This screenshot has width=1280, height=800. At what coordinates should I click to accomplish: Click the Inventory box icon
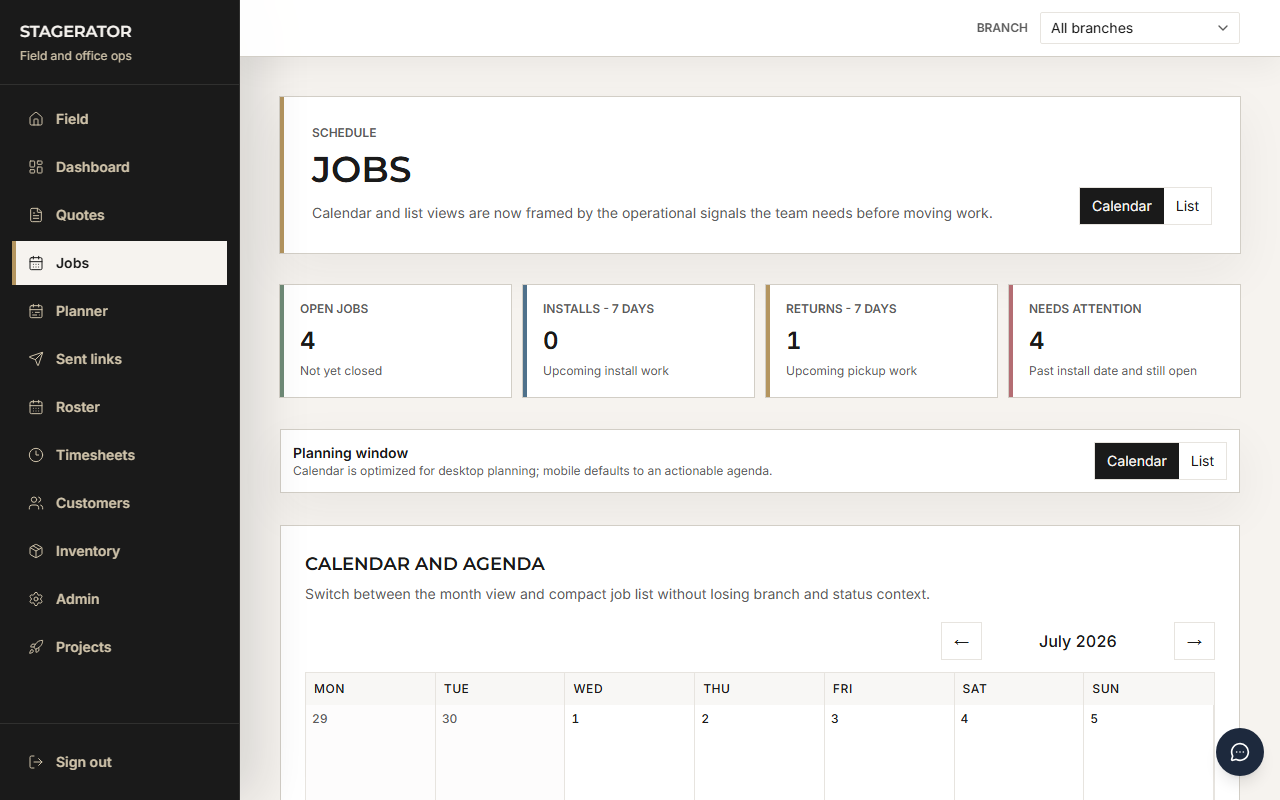pos(36,551)
